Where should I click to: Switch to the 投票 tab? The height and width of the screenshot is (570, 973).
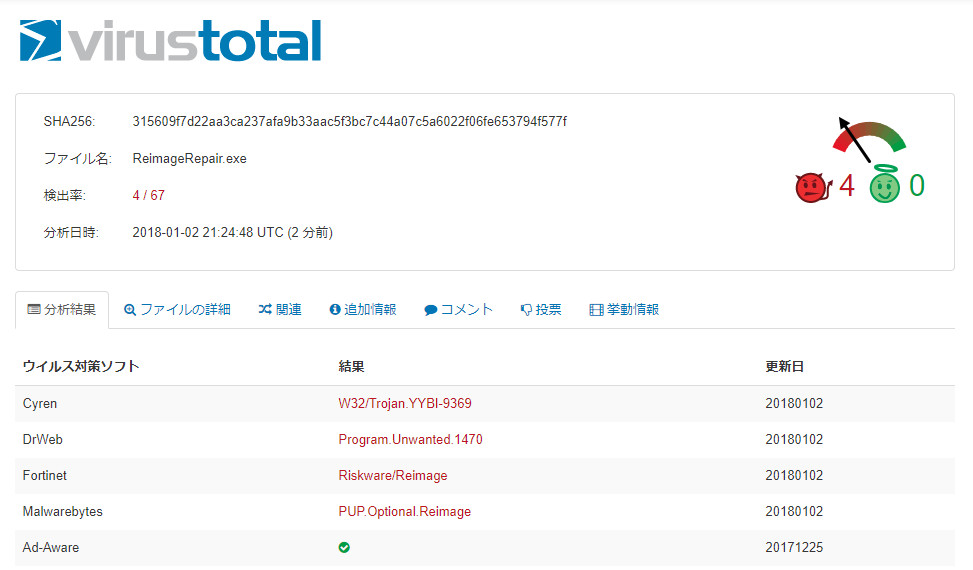pyautogui.click(x=541, y=310)
